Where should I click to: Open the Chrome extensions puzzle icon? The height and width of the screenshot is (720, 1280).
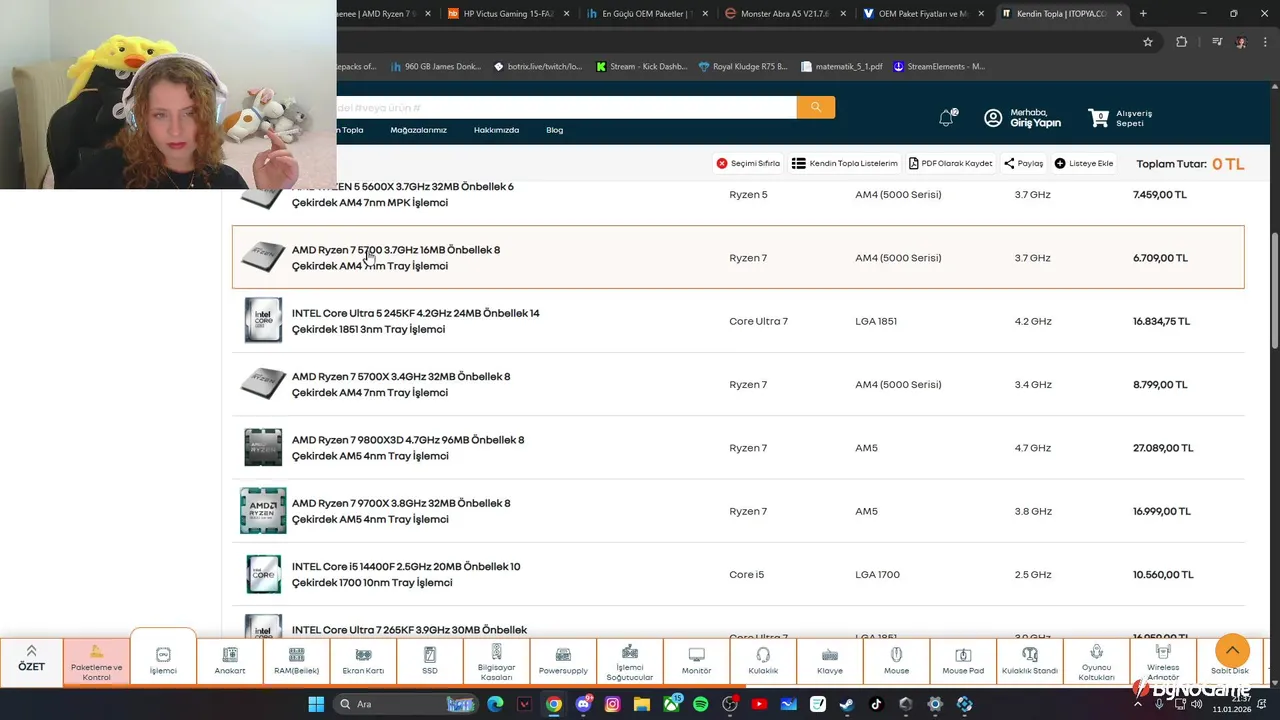pyautogui.click(x=1181, y=42)
